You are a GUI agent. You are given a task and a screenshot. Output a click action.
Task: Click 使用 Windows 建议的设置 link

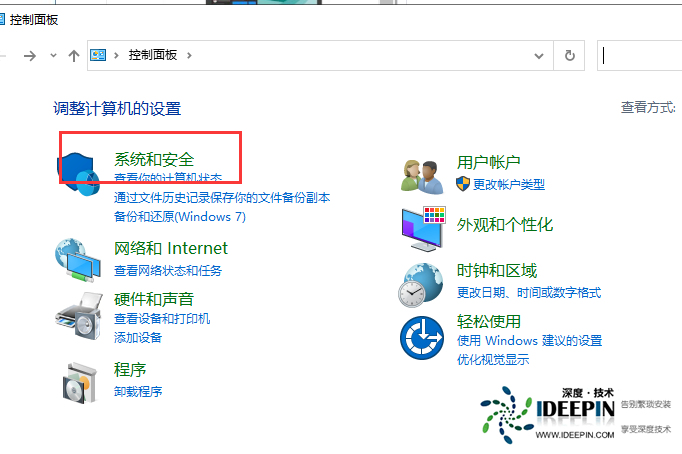click(x=529, y=340)
